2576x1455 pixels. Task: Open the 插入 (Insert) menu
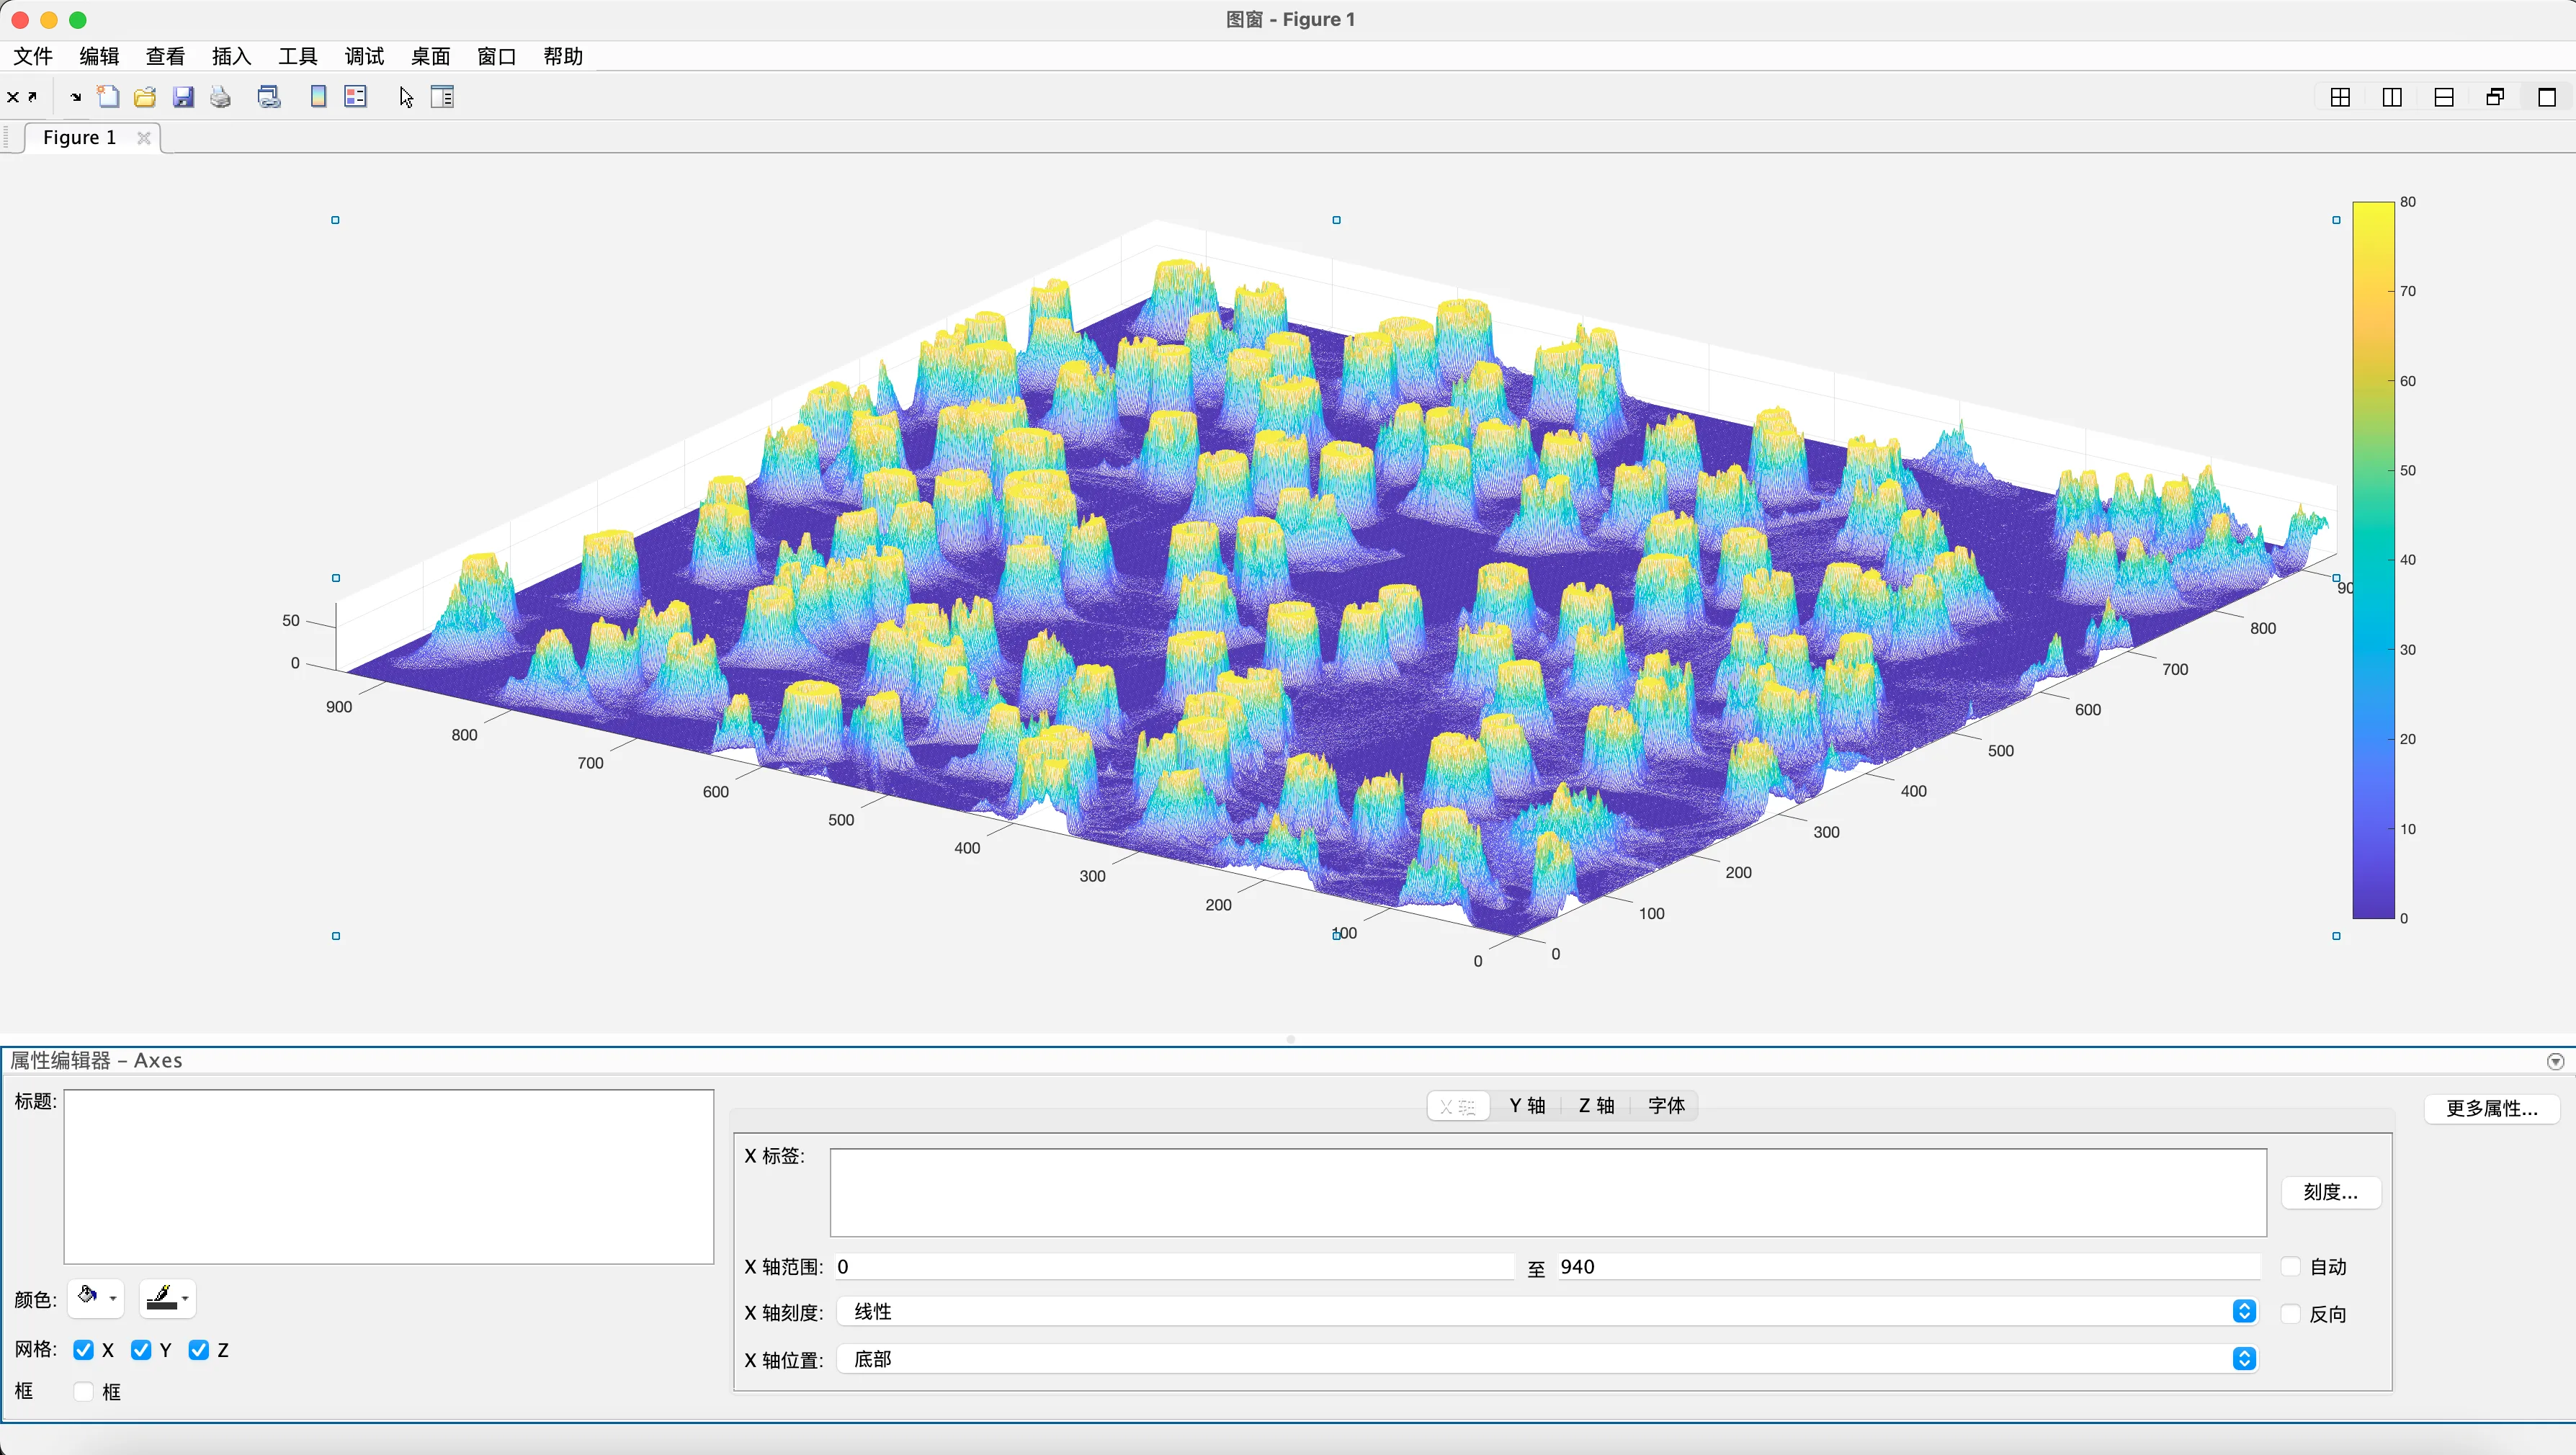point(231,56)
